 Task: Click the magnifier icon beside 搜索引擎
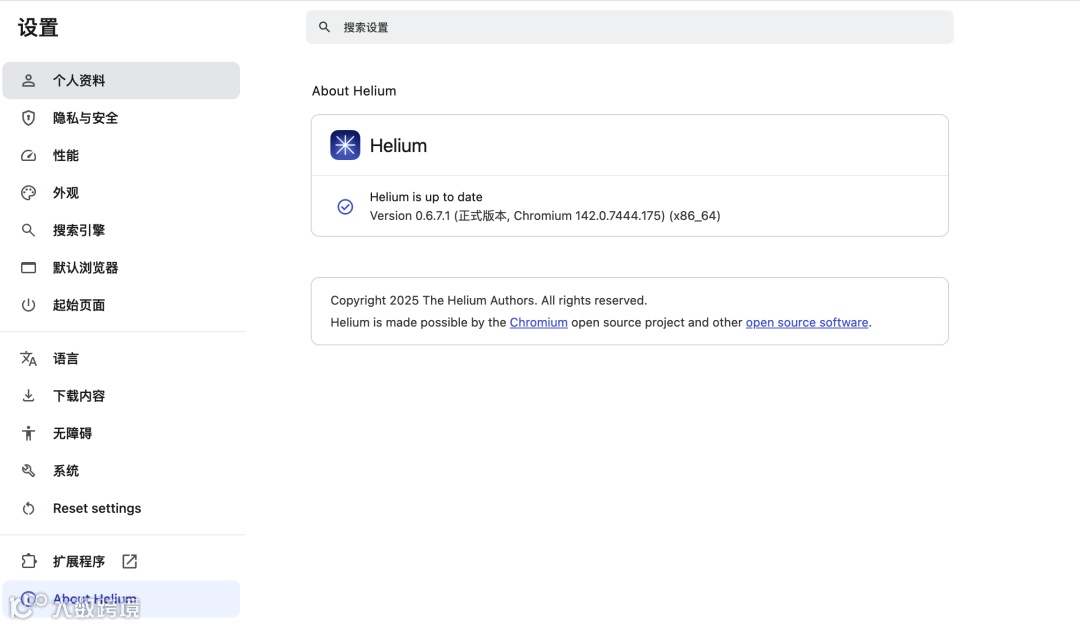[x=28, y=230]
